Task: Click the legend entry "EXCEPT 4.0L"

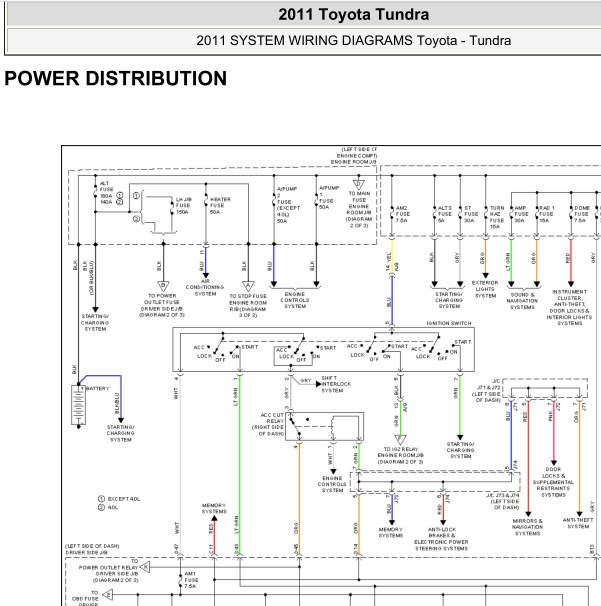Action: (x=119, y=499)
